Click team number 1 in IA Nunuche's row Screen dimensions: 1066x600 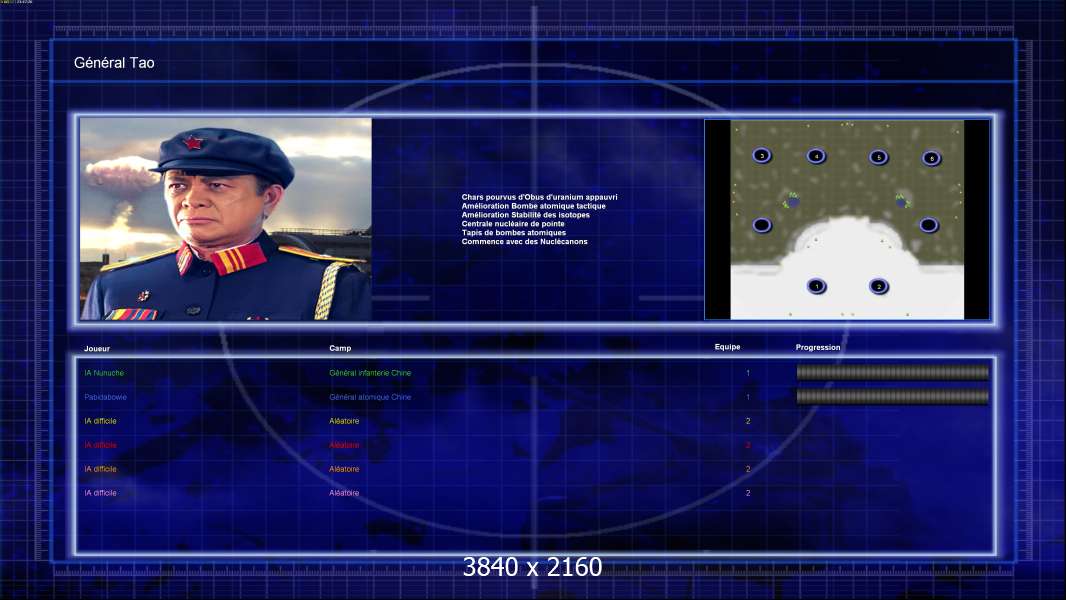(x=748, y=373)
